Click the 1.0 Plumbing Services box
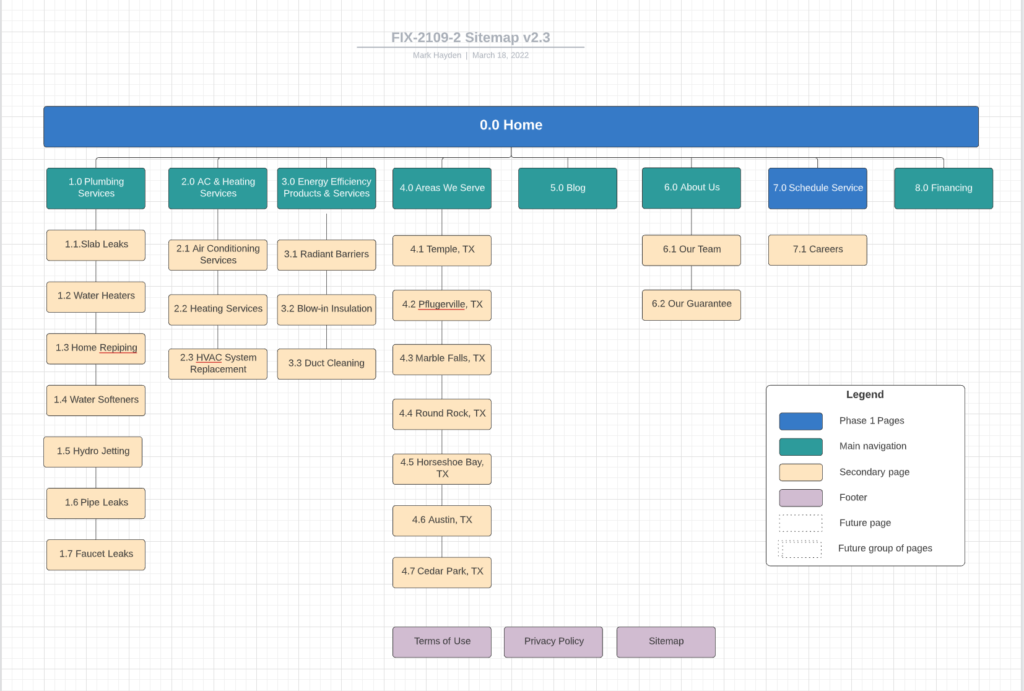This screenshot has width=1024, height=691. click(x=95, y=188)
